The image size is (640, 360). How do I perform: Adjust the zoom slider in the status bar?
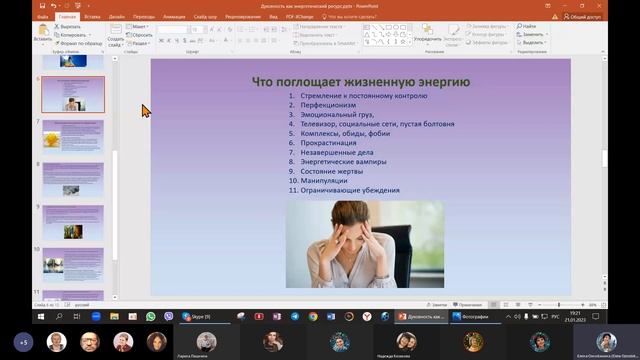coord(559,305)
